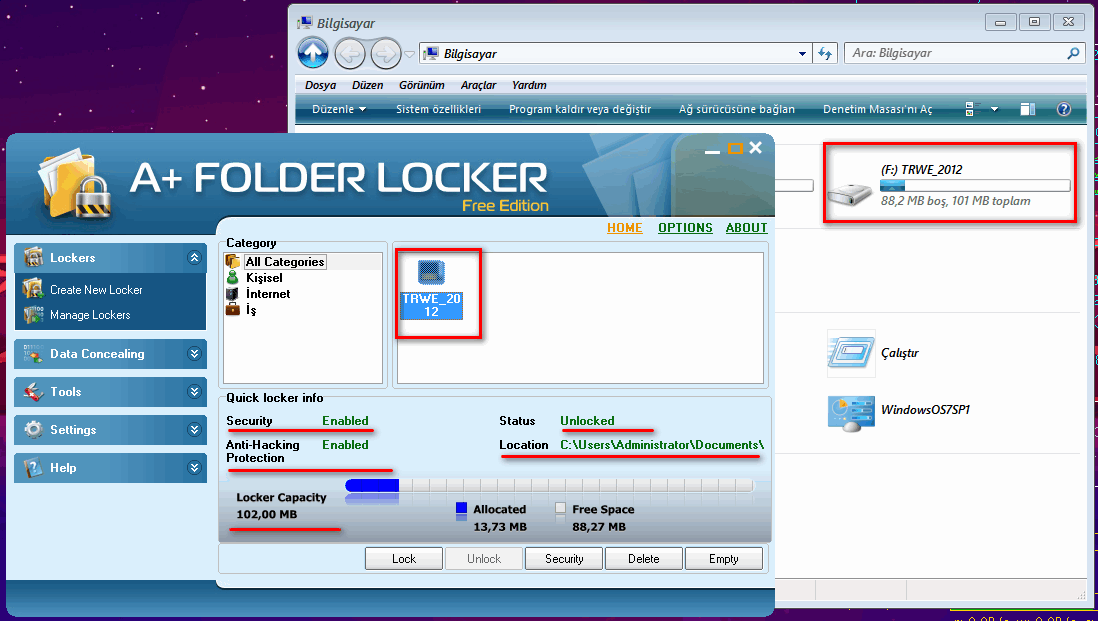Click the Kişisel category icon
Screen dimensions: 1098x621
pyautogui.click(x=233, y=278)
